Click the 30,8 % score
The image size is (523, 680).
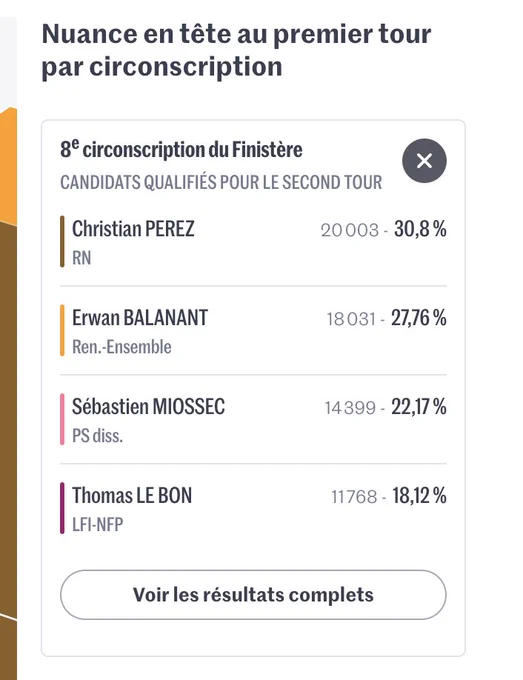pos(420,229)
